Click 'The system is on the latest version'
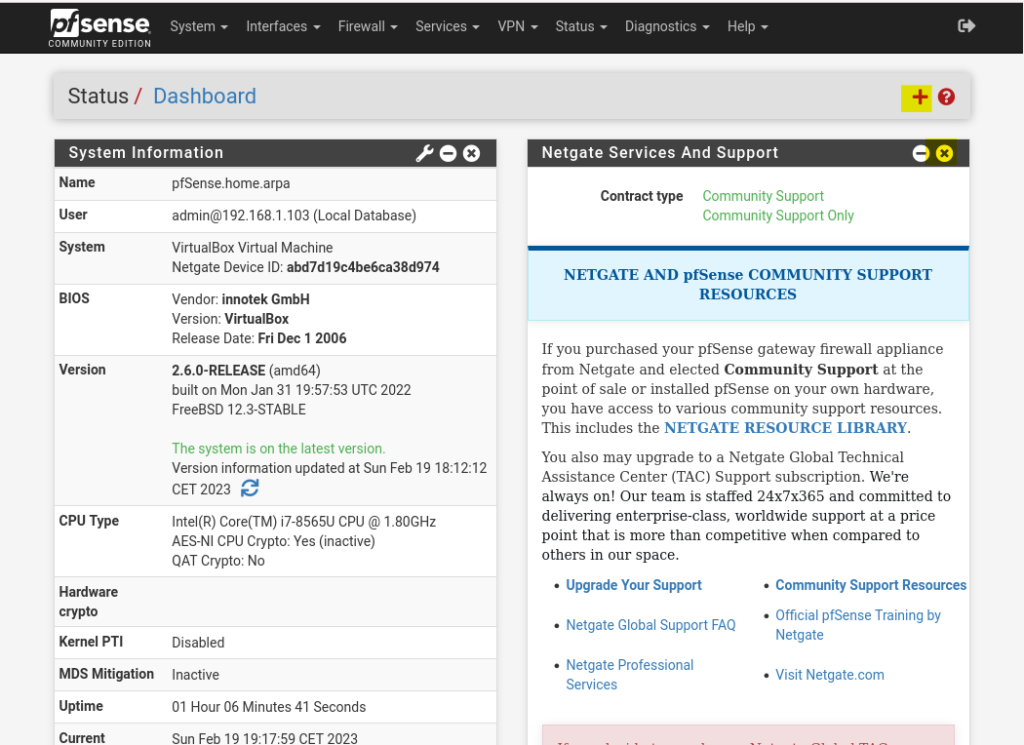Screen dimensions: 1024x745 pyautogui.click(x=278, y=449)
